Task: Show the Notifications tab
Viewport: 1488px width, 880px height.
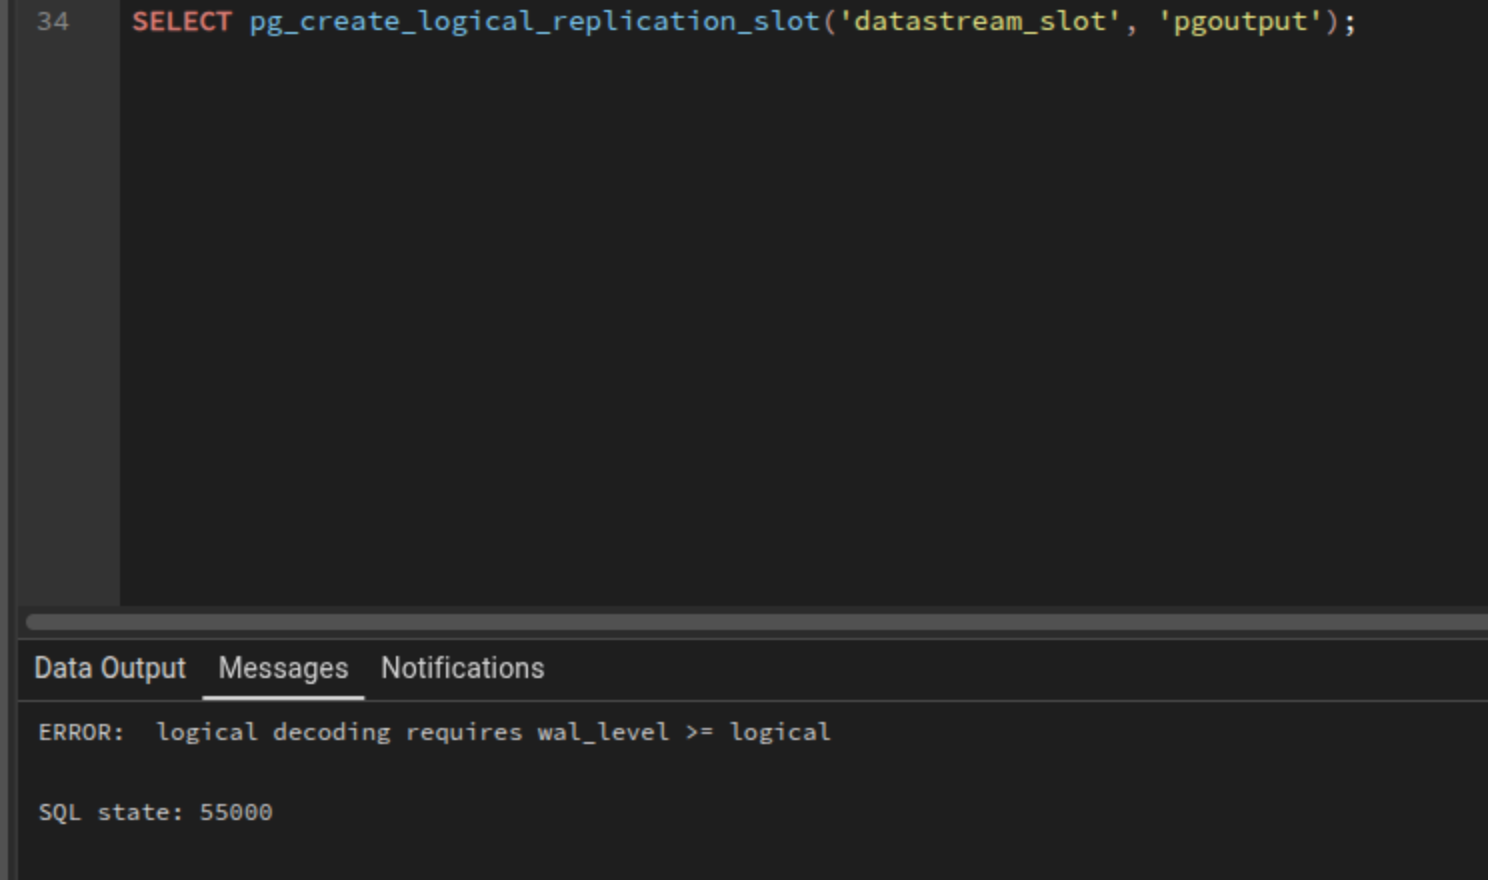Action: (x=463, y=668)
